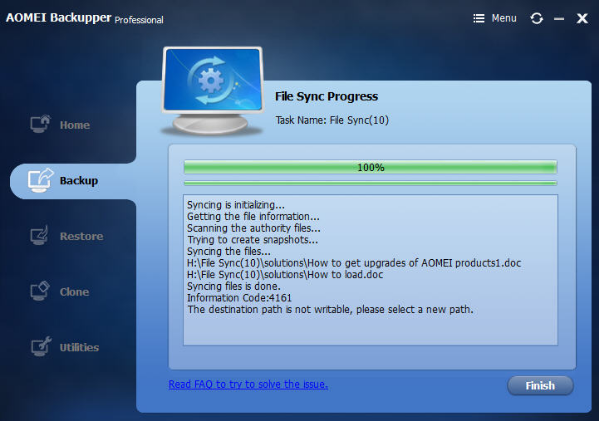This screenshot has width=600, height=421.
Task: Click log line 'Getting the file information...'
Action: coord(253,217)
